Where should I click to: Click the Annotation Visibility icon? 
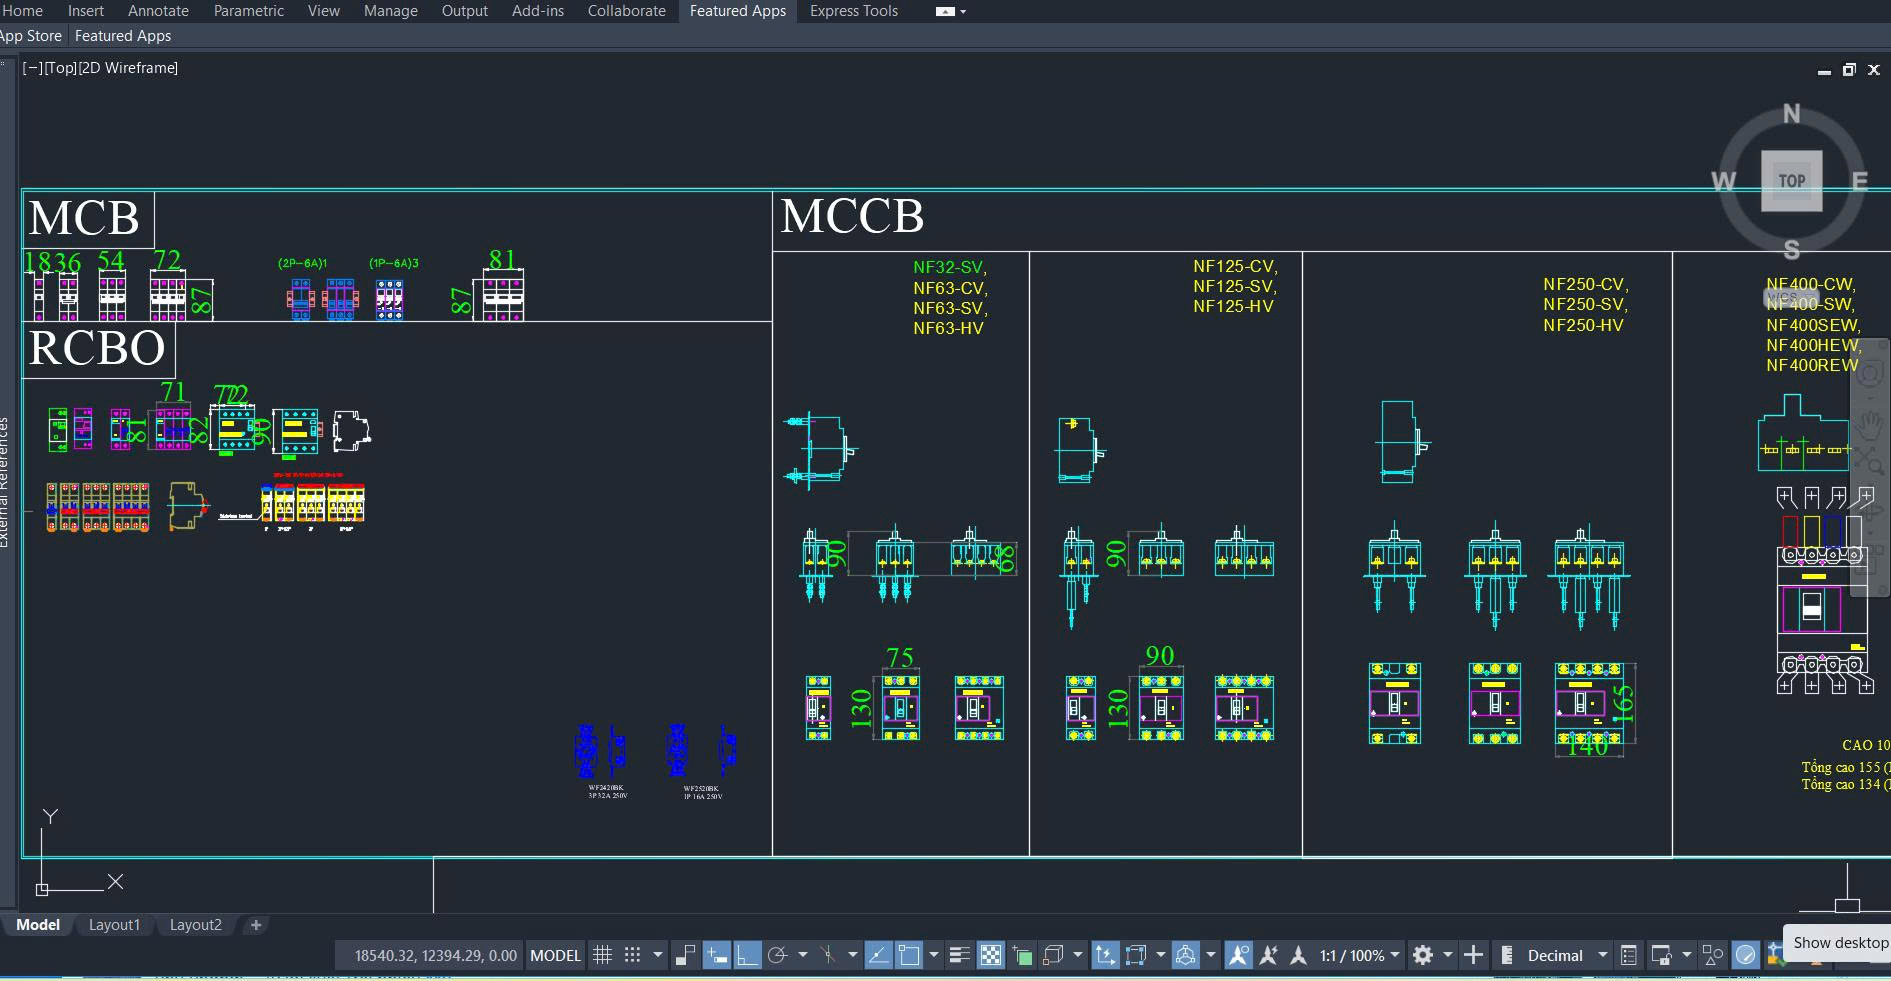(x=1239, y=955)
